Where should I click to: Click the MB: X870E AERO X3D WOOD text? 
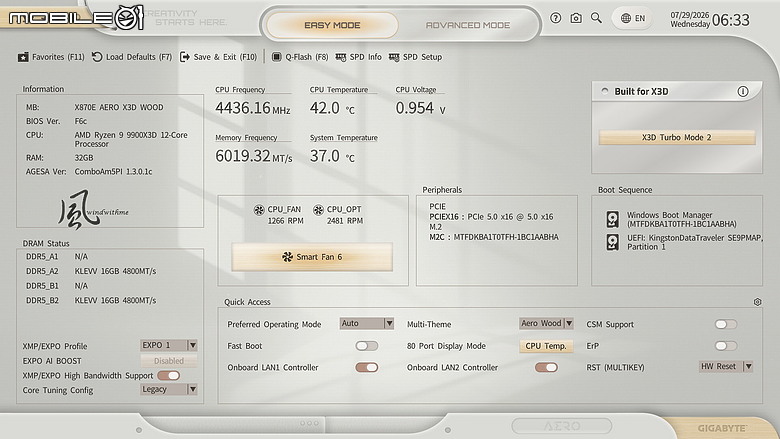tap(95, 107)
